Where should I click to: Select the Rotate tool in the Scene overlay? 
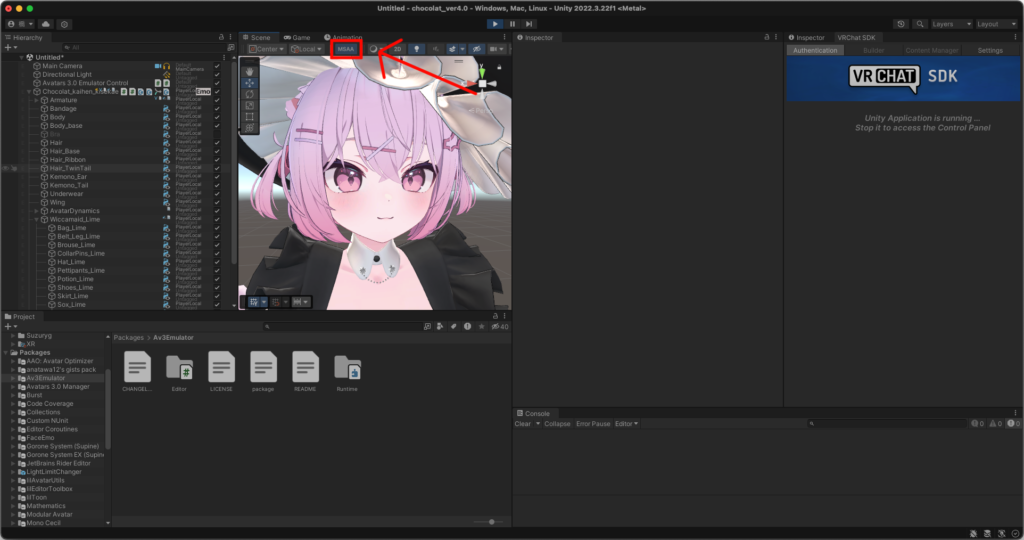click(x=249, y=94)
